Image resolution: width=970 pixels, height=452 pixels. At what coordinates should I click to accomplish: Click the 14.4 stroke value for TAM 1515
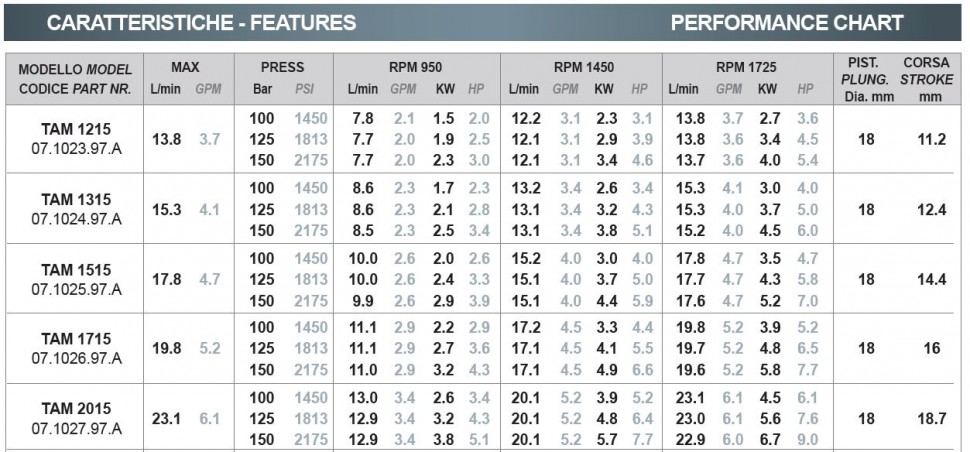click(x=932, y=279)
